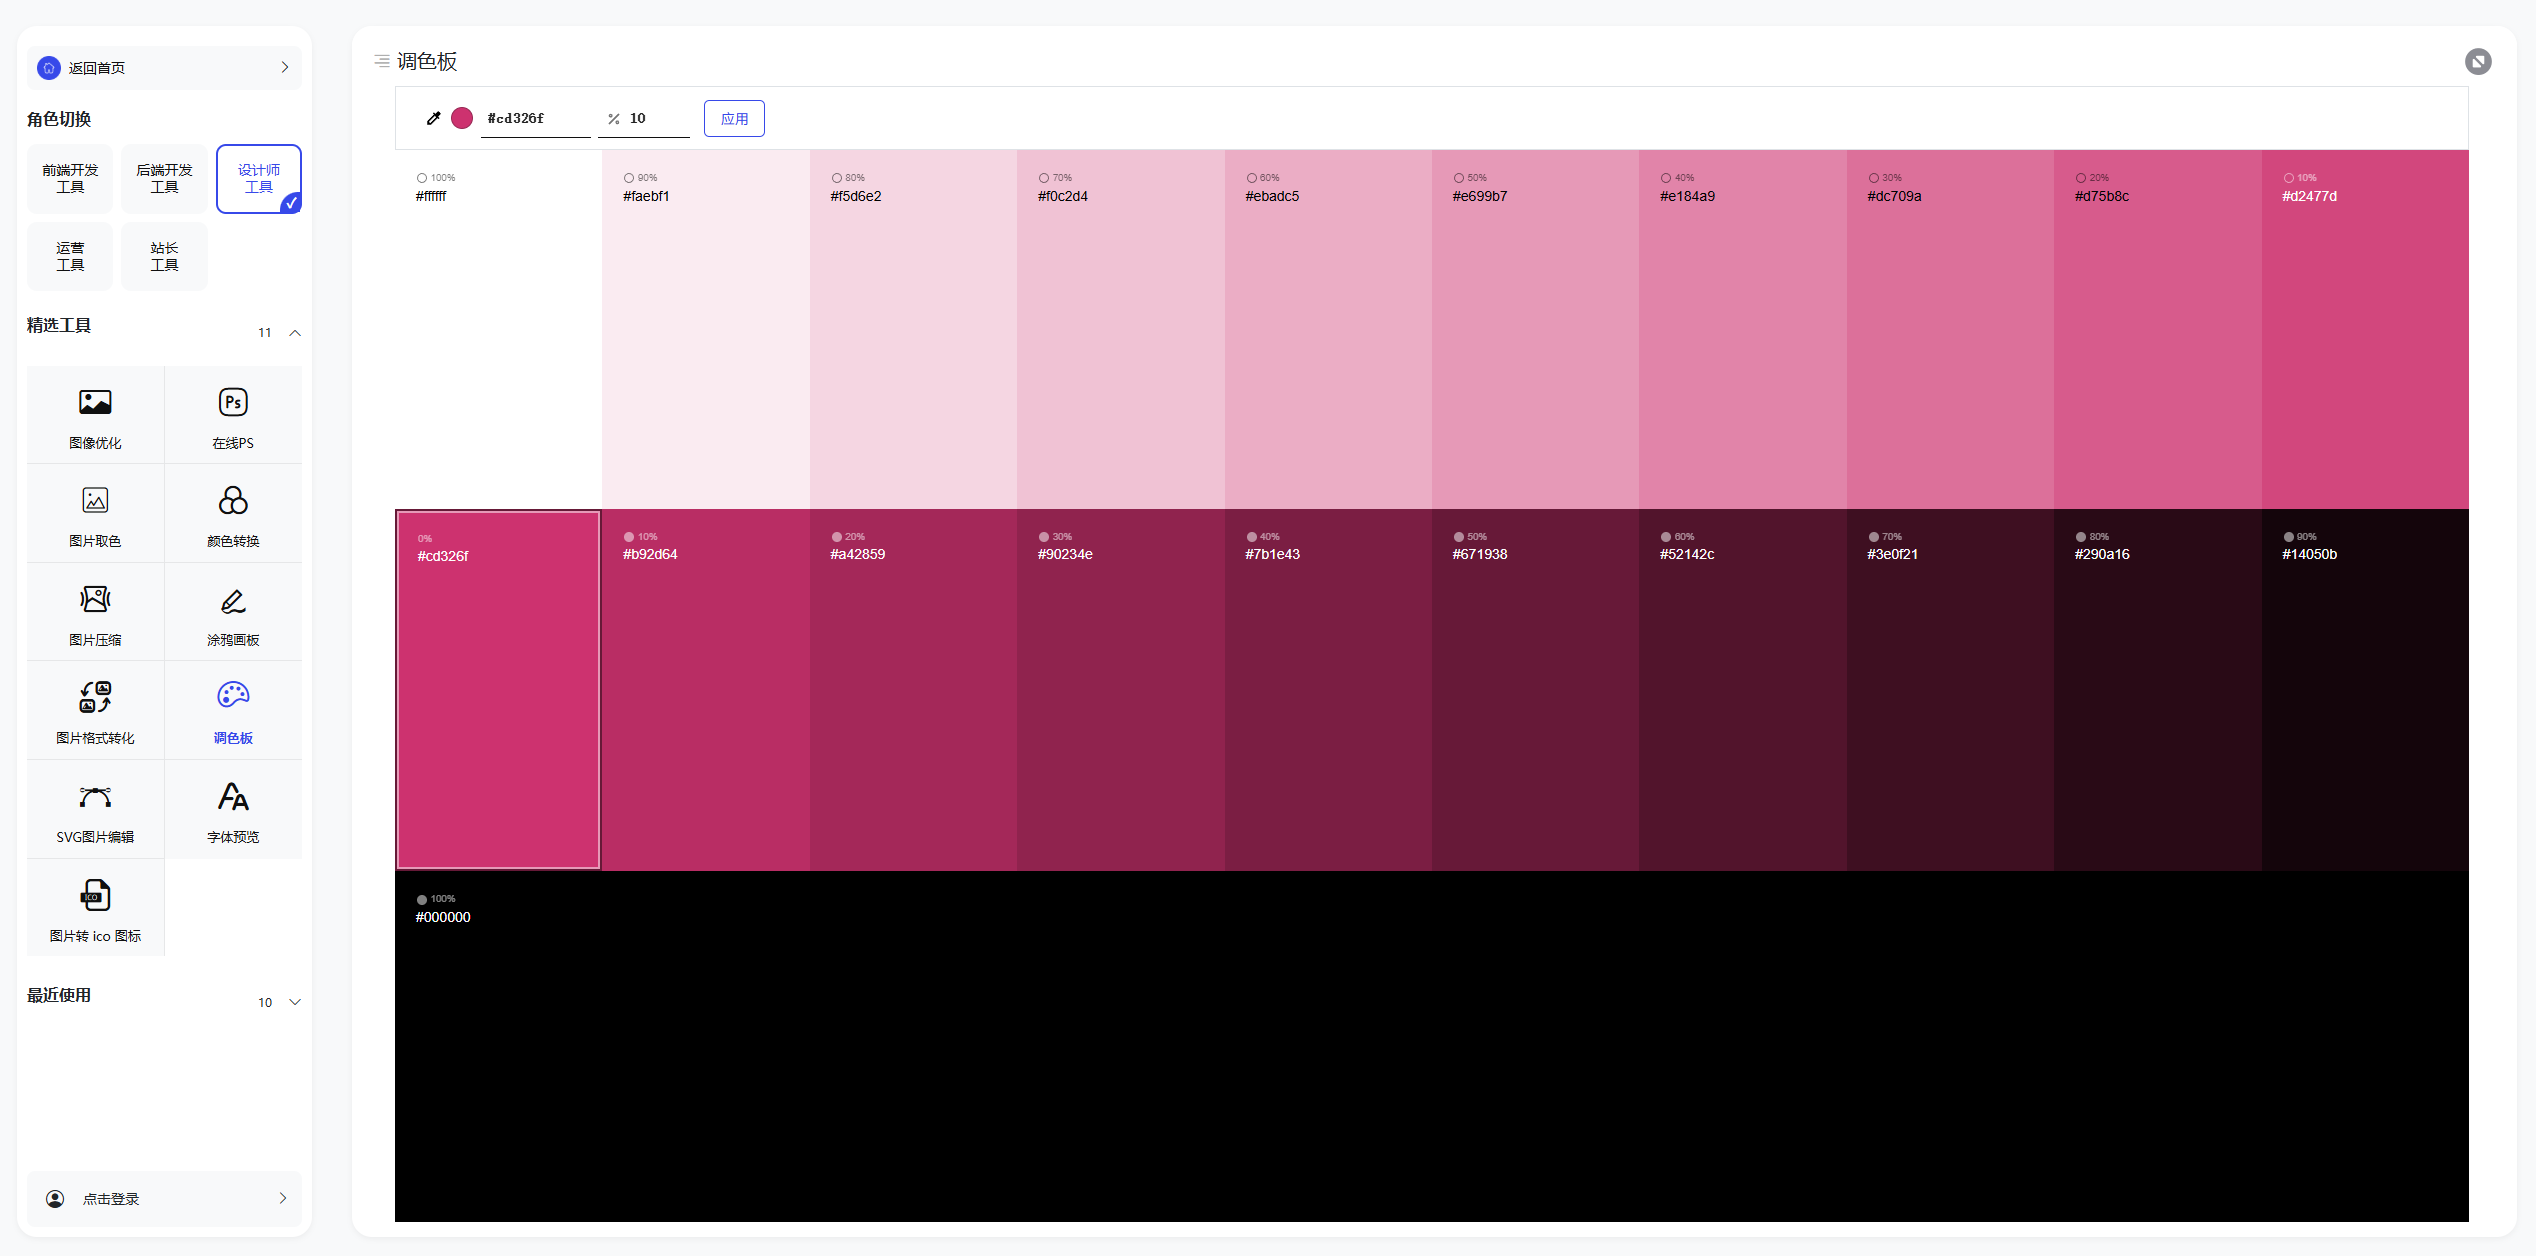Switch to the 运营工具 role tab
2536x1256 pixels.
[70, 256]
